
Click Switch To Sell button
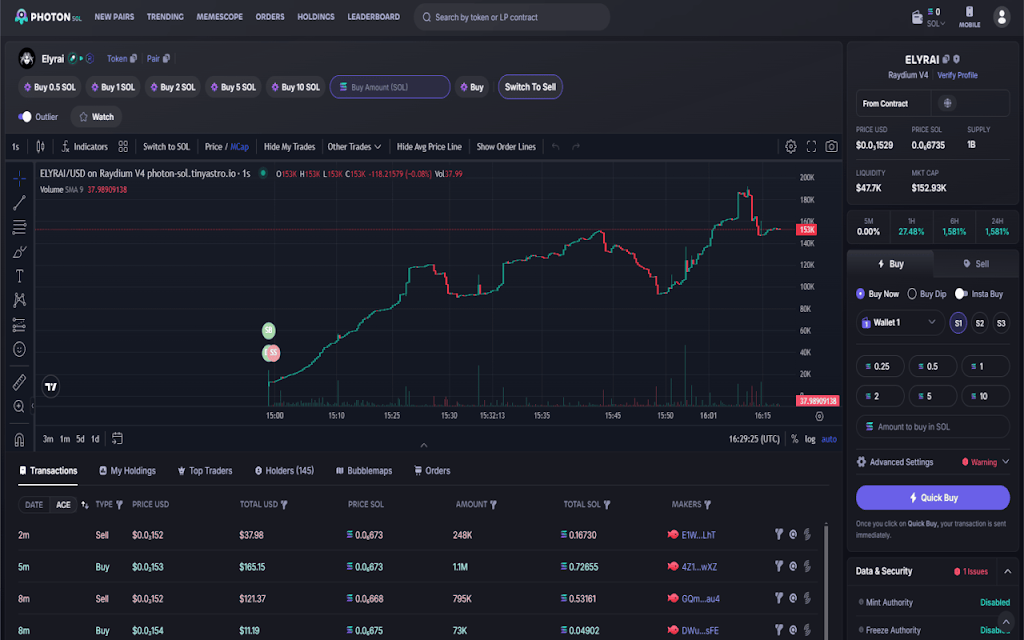point(530,87)
